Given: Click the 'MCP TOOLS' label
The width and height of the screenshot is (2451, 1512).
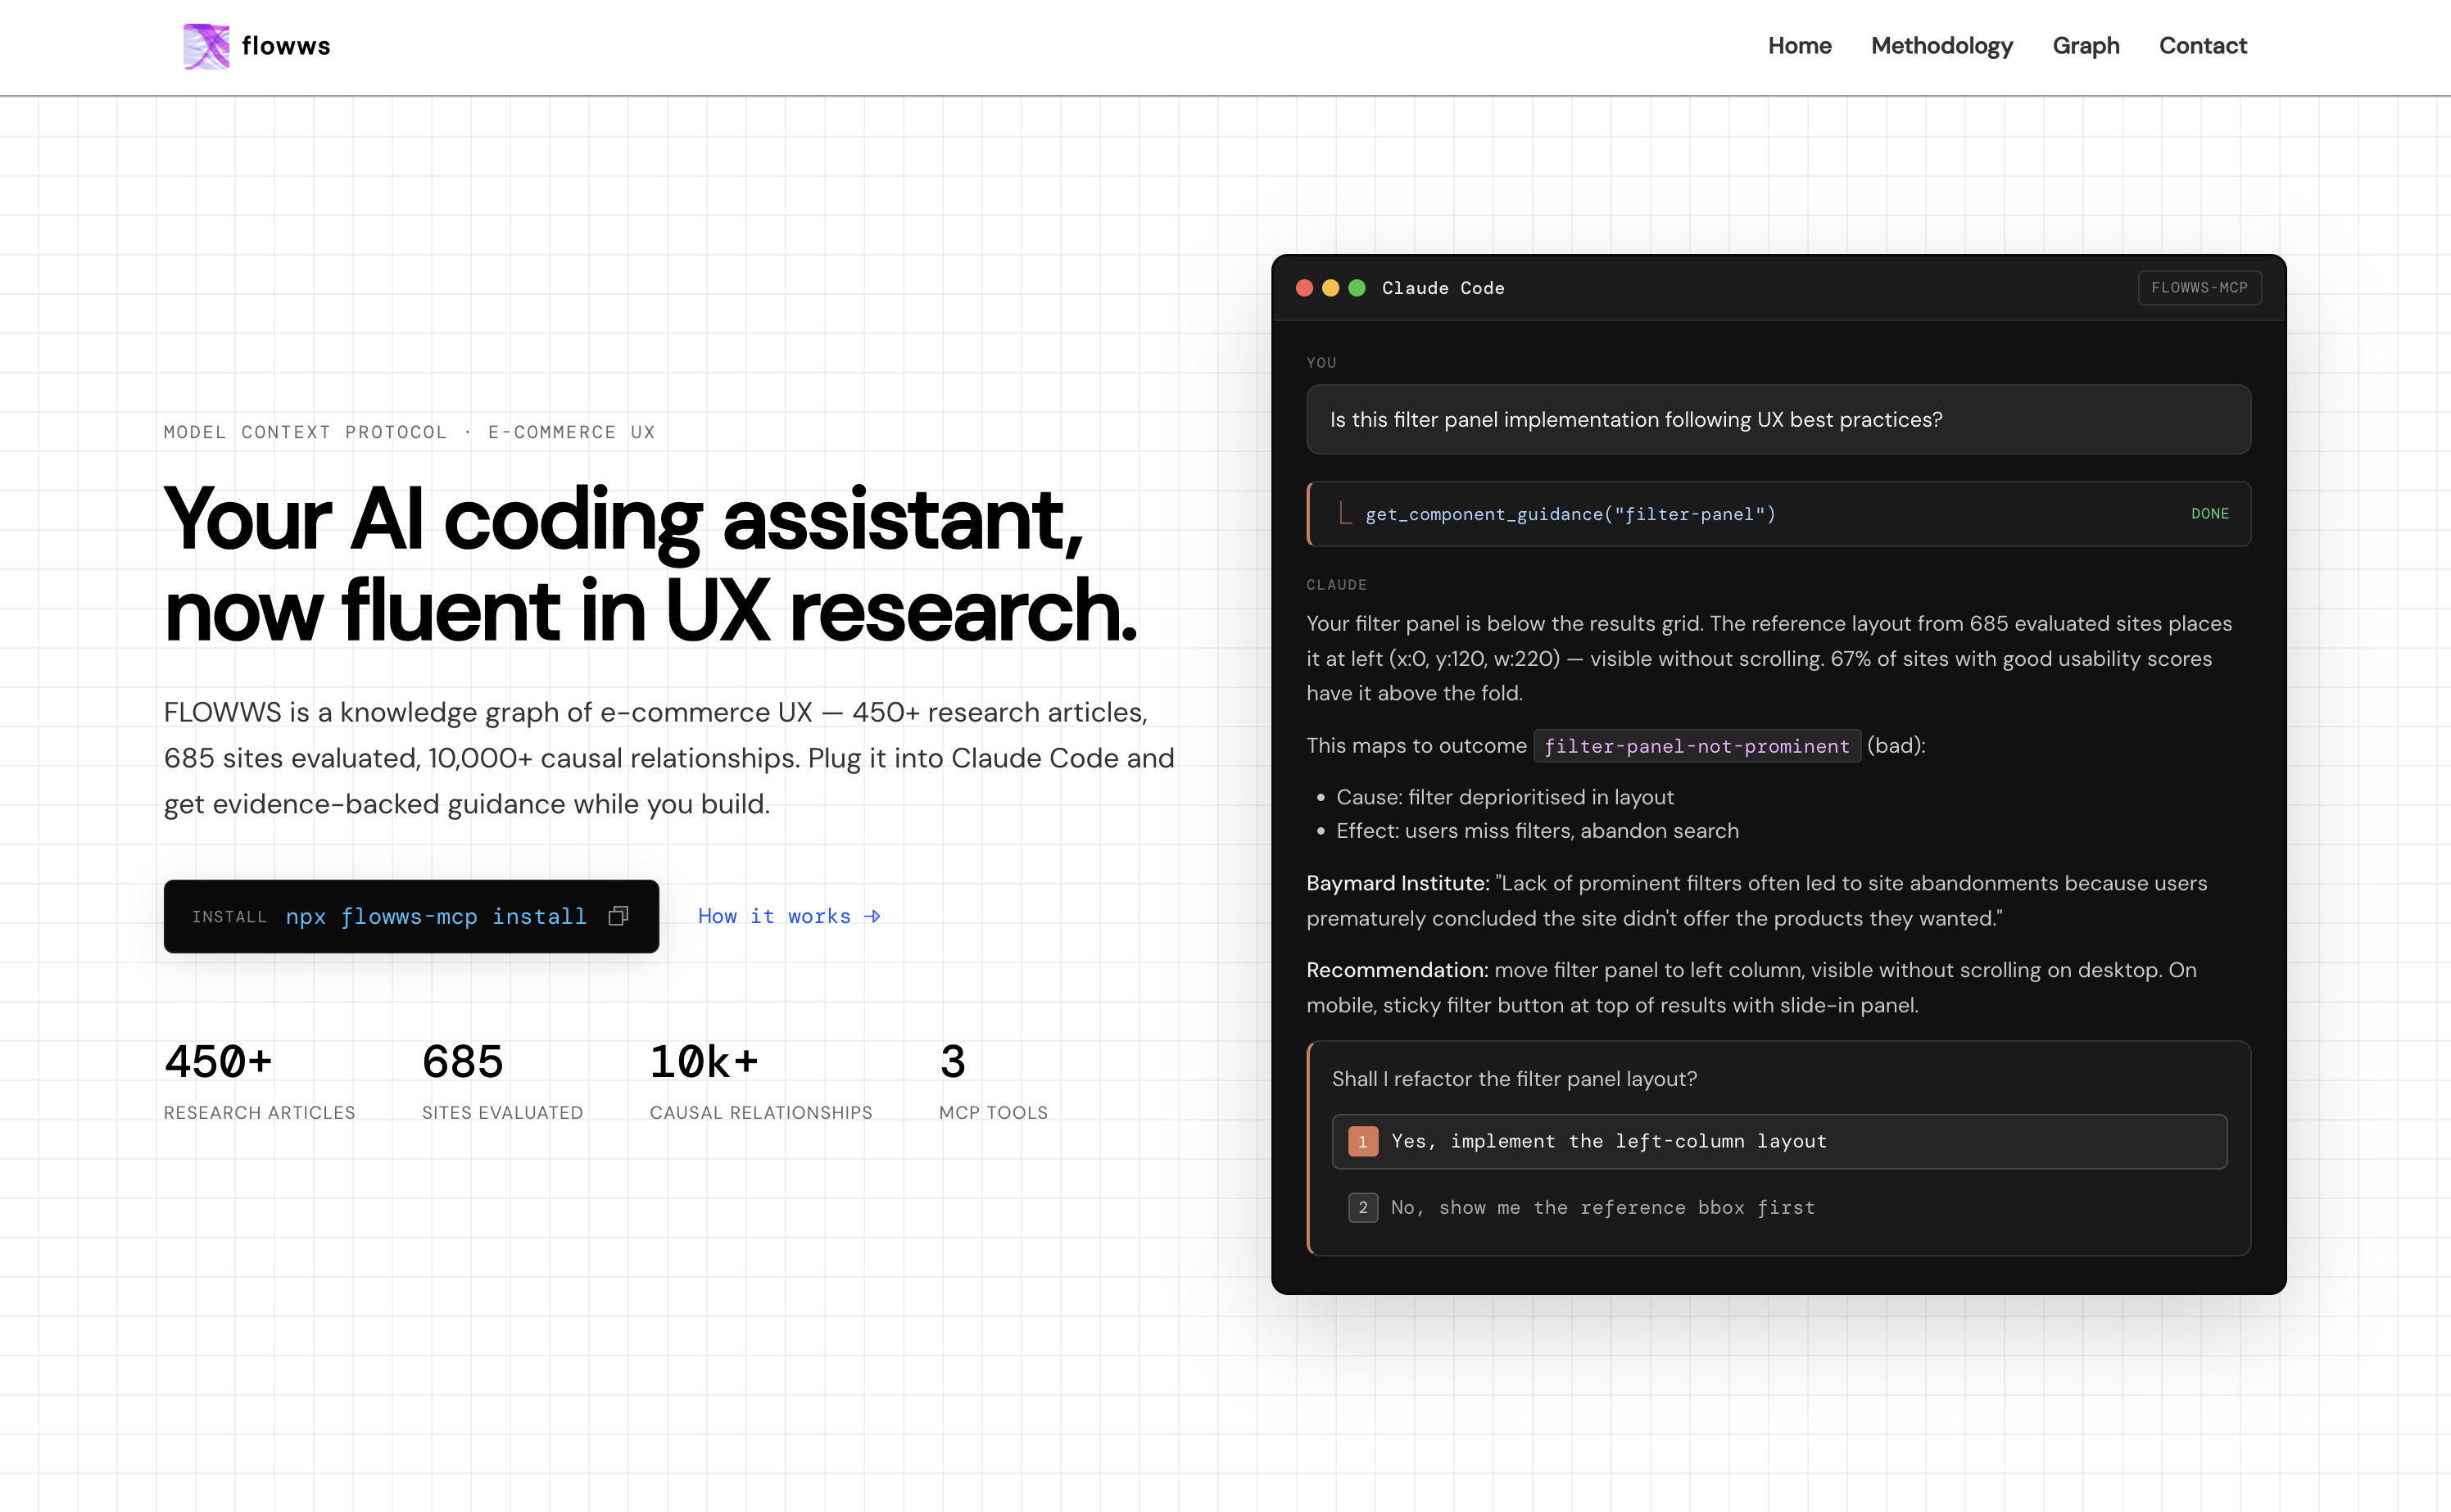Looking at the screenshot, I should point(993,1113).
